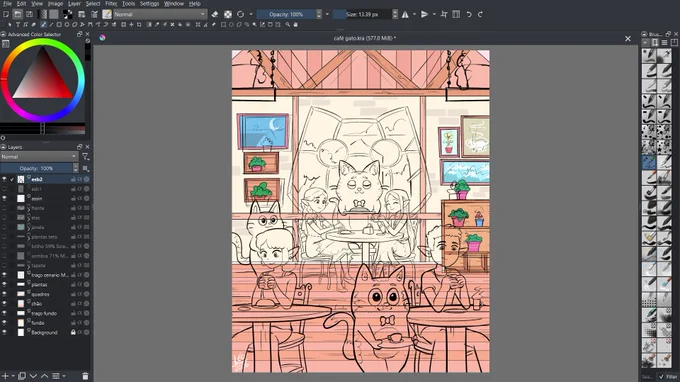Move layer up in the stack
Screen dimensions: 680x382
click(x=44, y=376)
